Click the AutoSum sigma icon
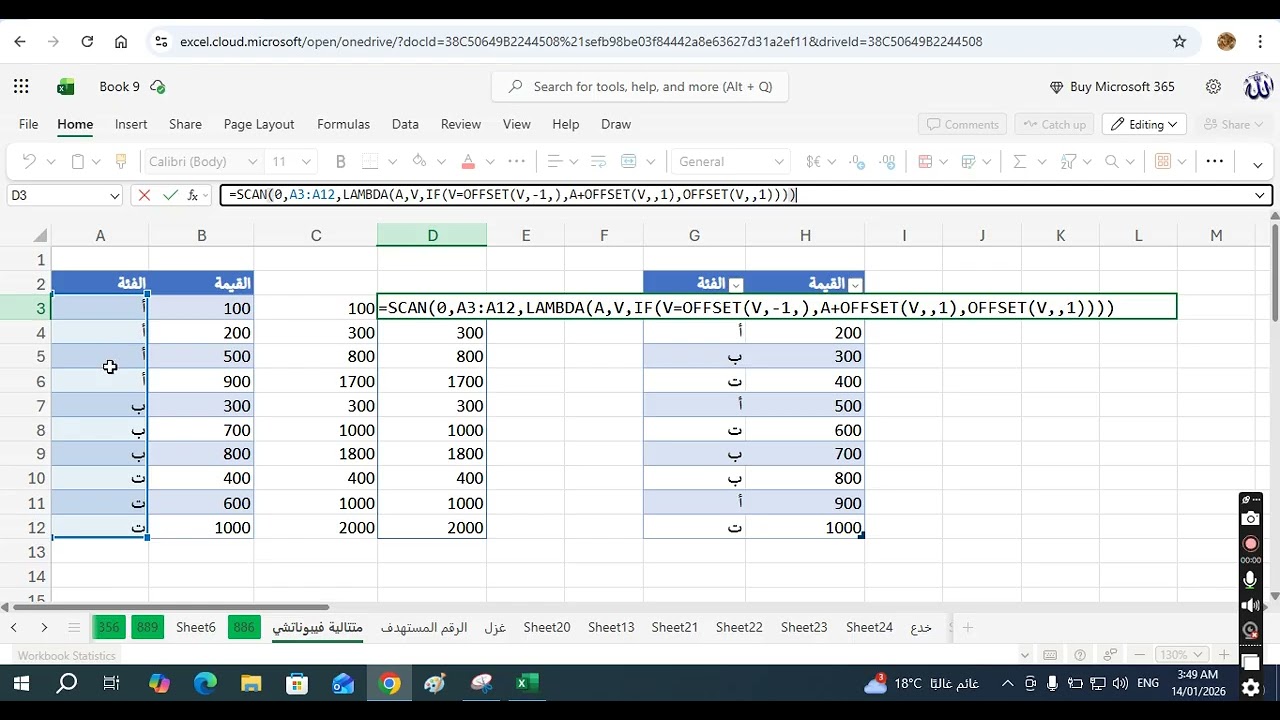Screen dimensions: 1280x720 1019,161
